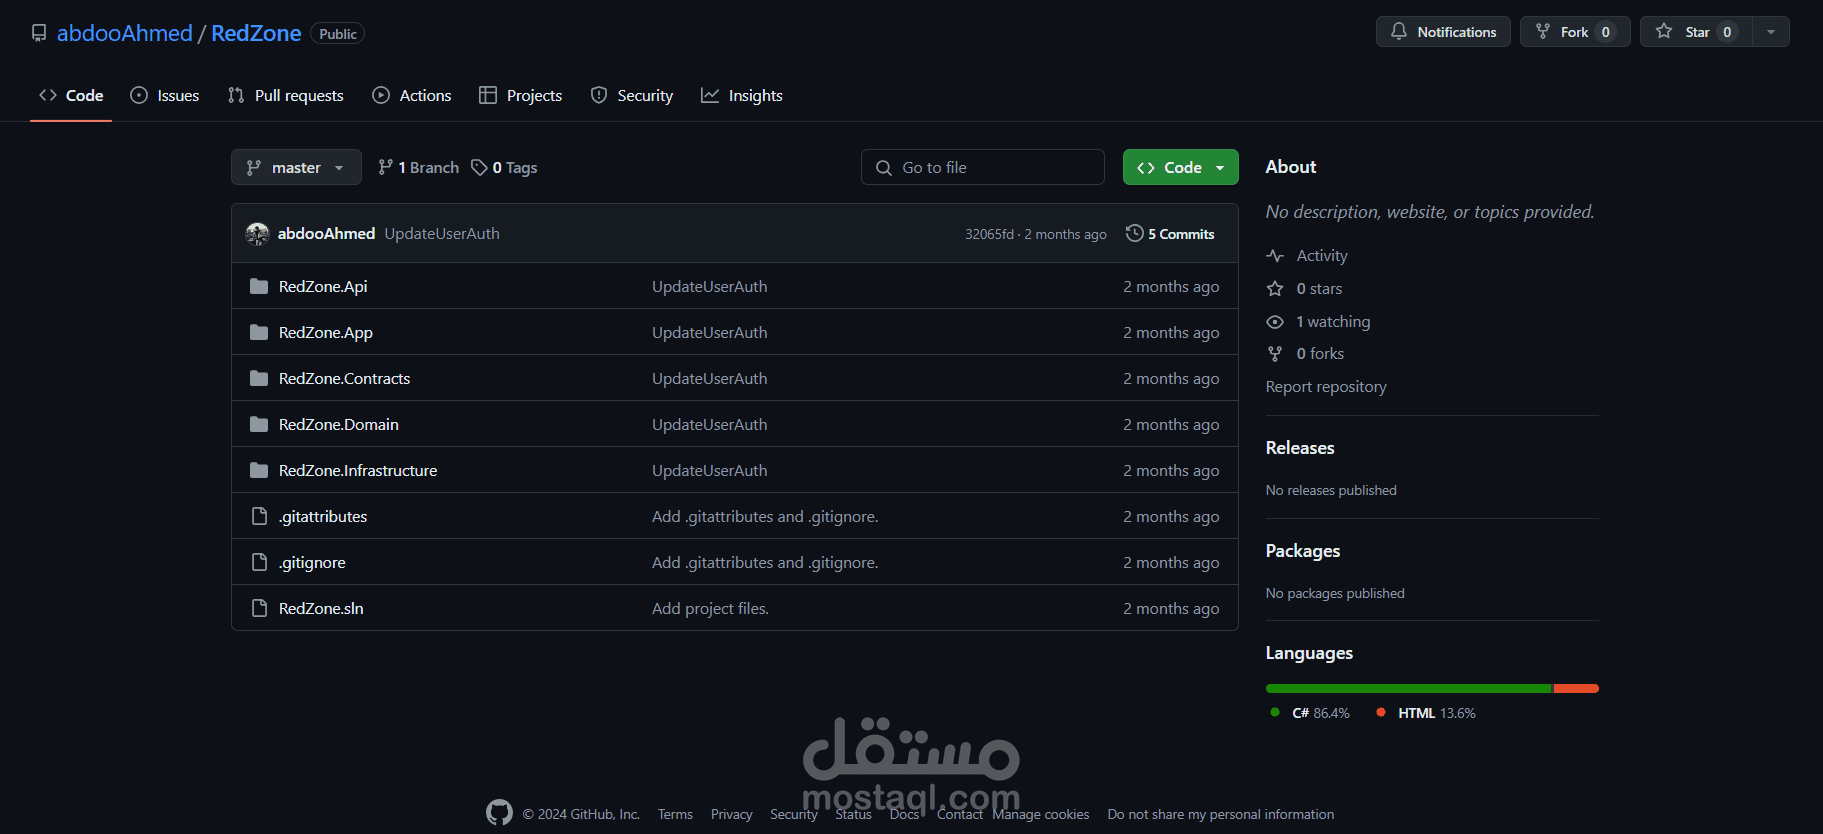Click the RedZone.Infrastructure folder icon
This screenshot has width=1823, height=834.
[259, 470]
